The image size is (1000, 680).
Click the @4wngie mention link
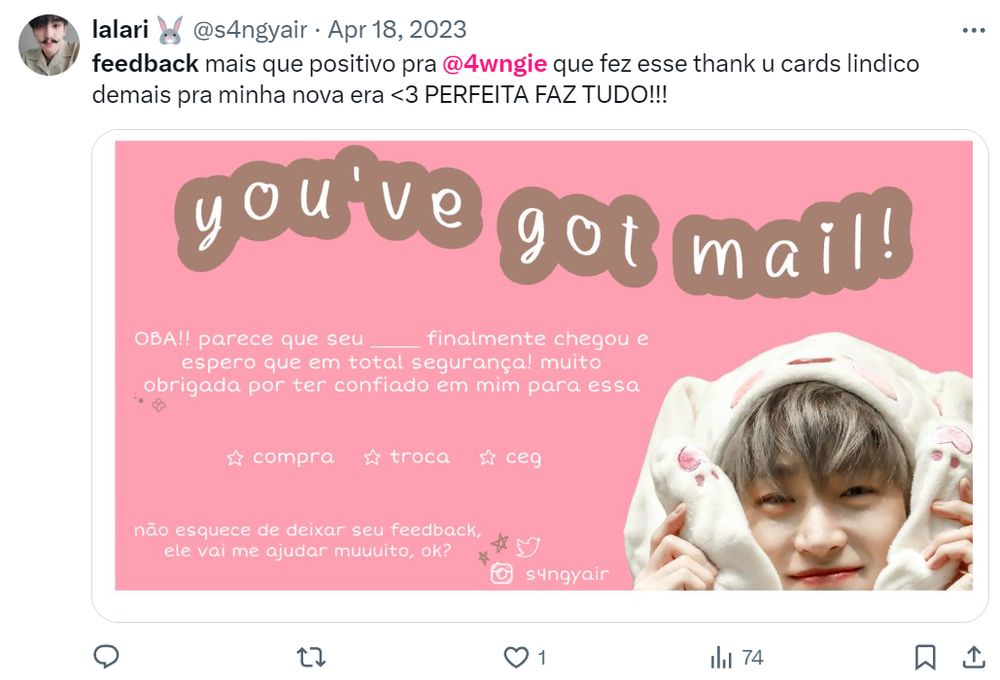[494, 64]
